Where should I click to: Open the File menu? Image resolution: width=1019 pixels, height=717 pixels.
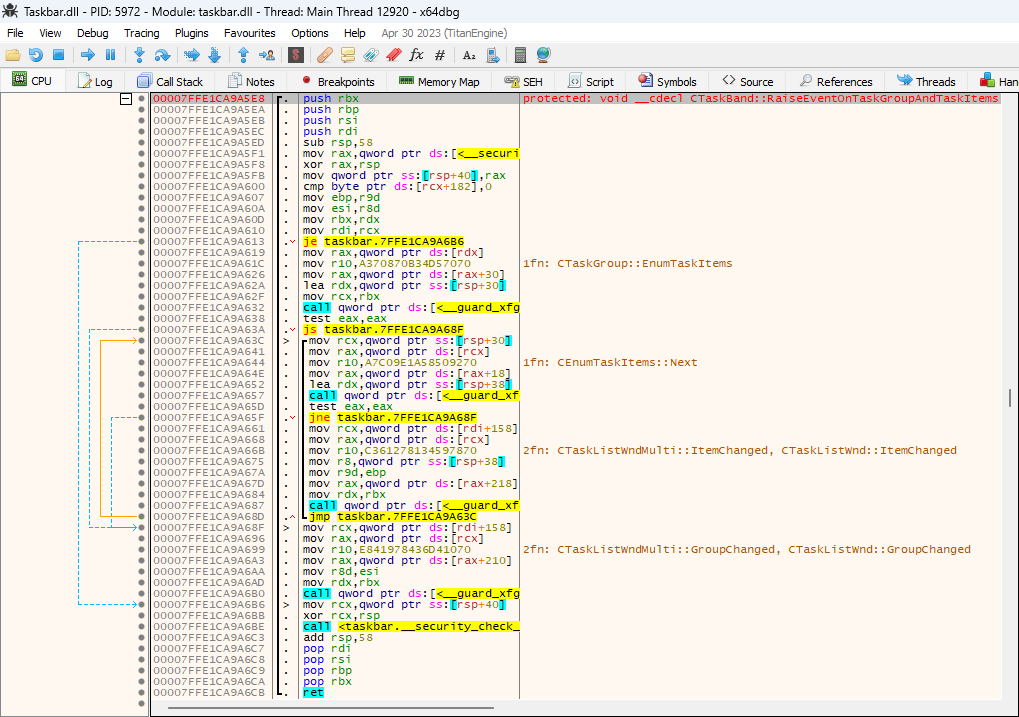click(15, 33)
